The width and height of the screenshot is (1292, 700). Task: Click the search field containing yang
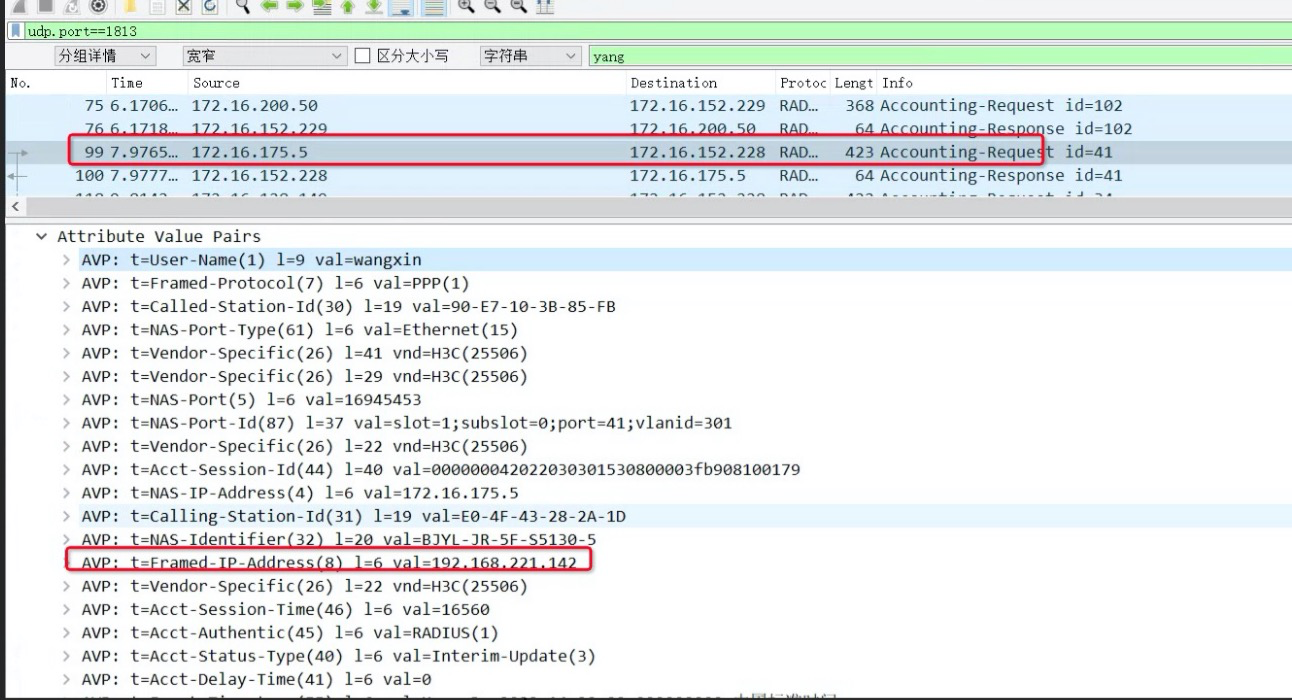pyautogui.click(x=940, y=56)
